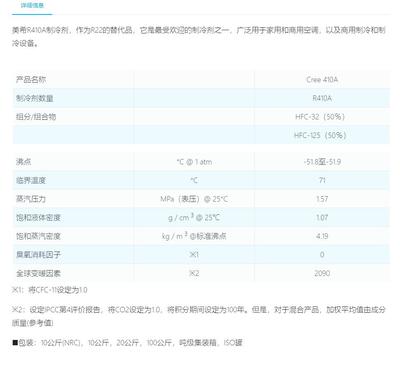The height and width of the screenshot is (368, 400).
Task: Click the 沸点 row label
Action: point(24,162)
